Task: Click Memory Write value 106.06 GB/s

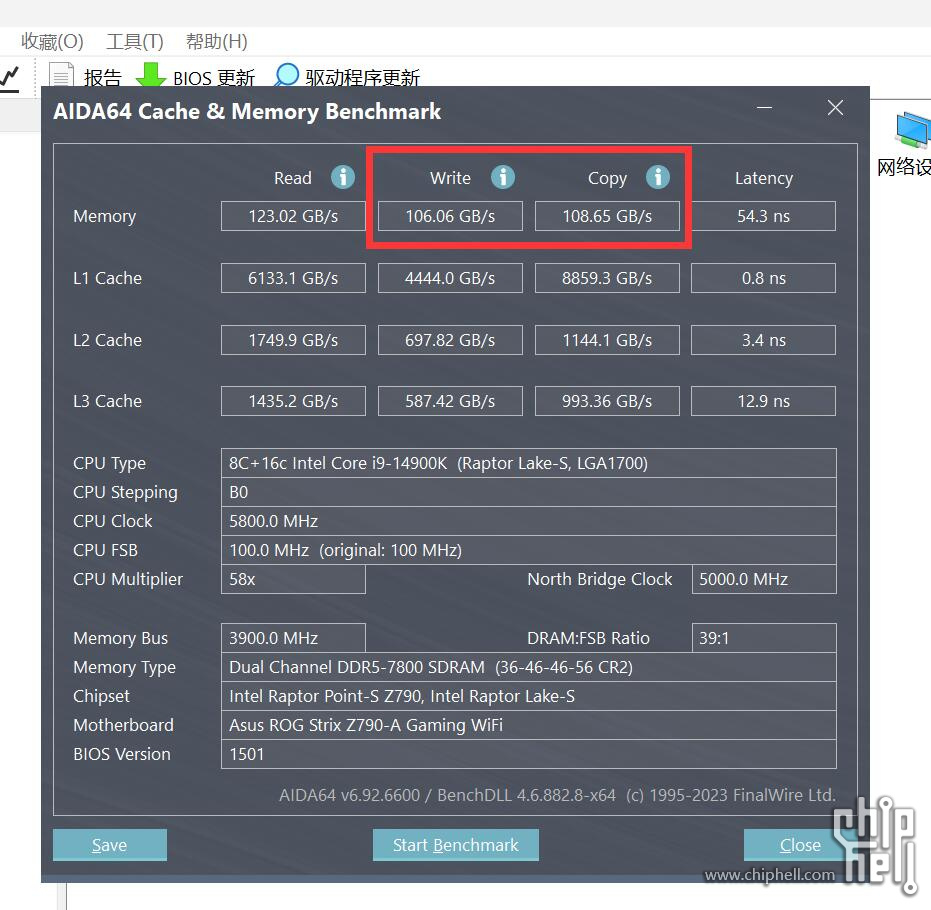Action: coord(450,216)
